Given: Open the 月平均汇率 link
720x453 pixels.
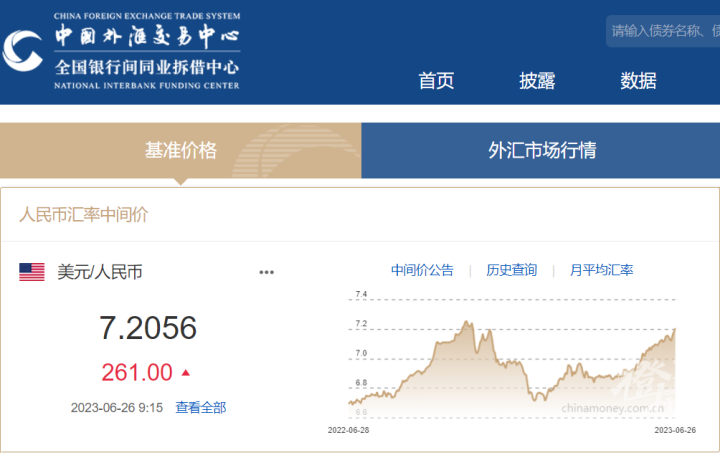Looking at the screenshot, I should click(601, 270).
